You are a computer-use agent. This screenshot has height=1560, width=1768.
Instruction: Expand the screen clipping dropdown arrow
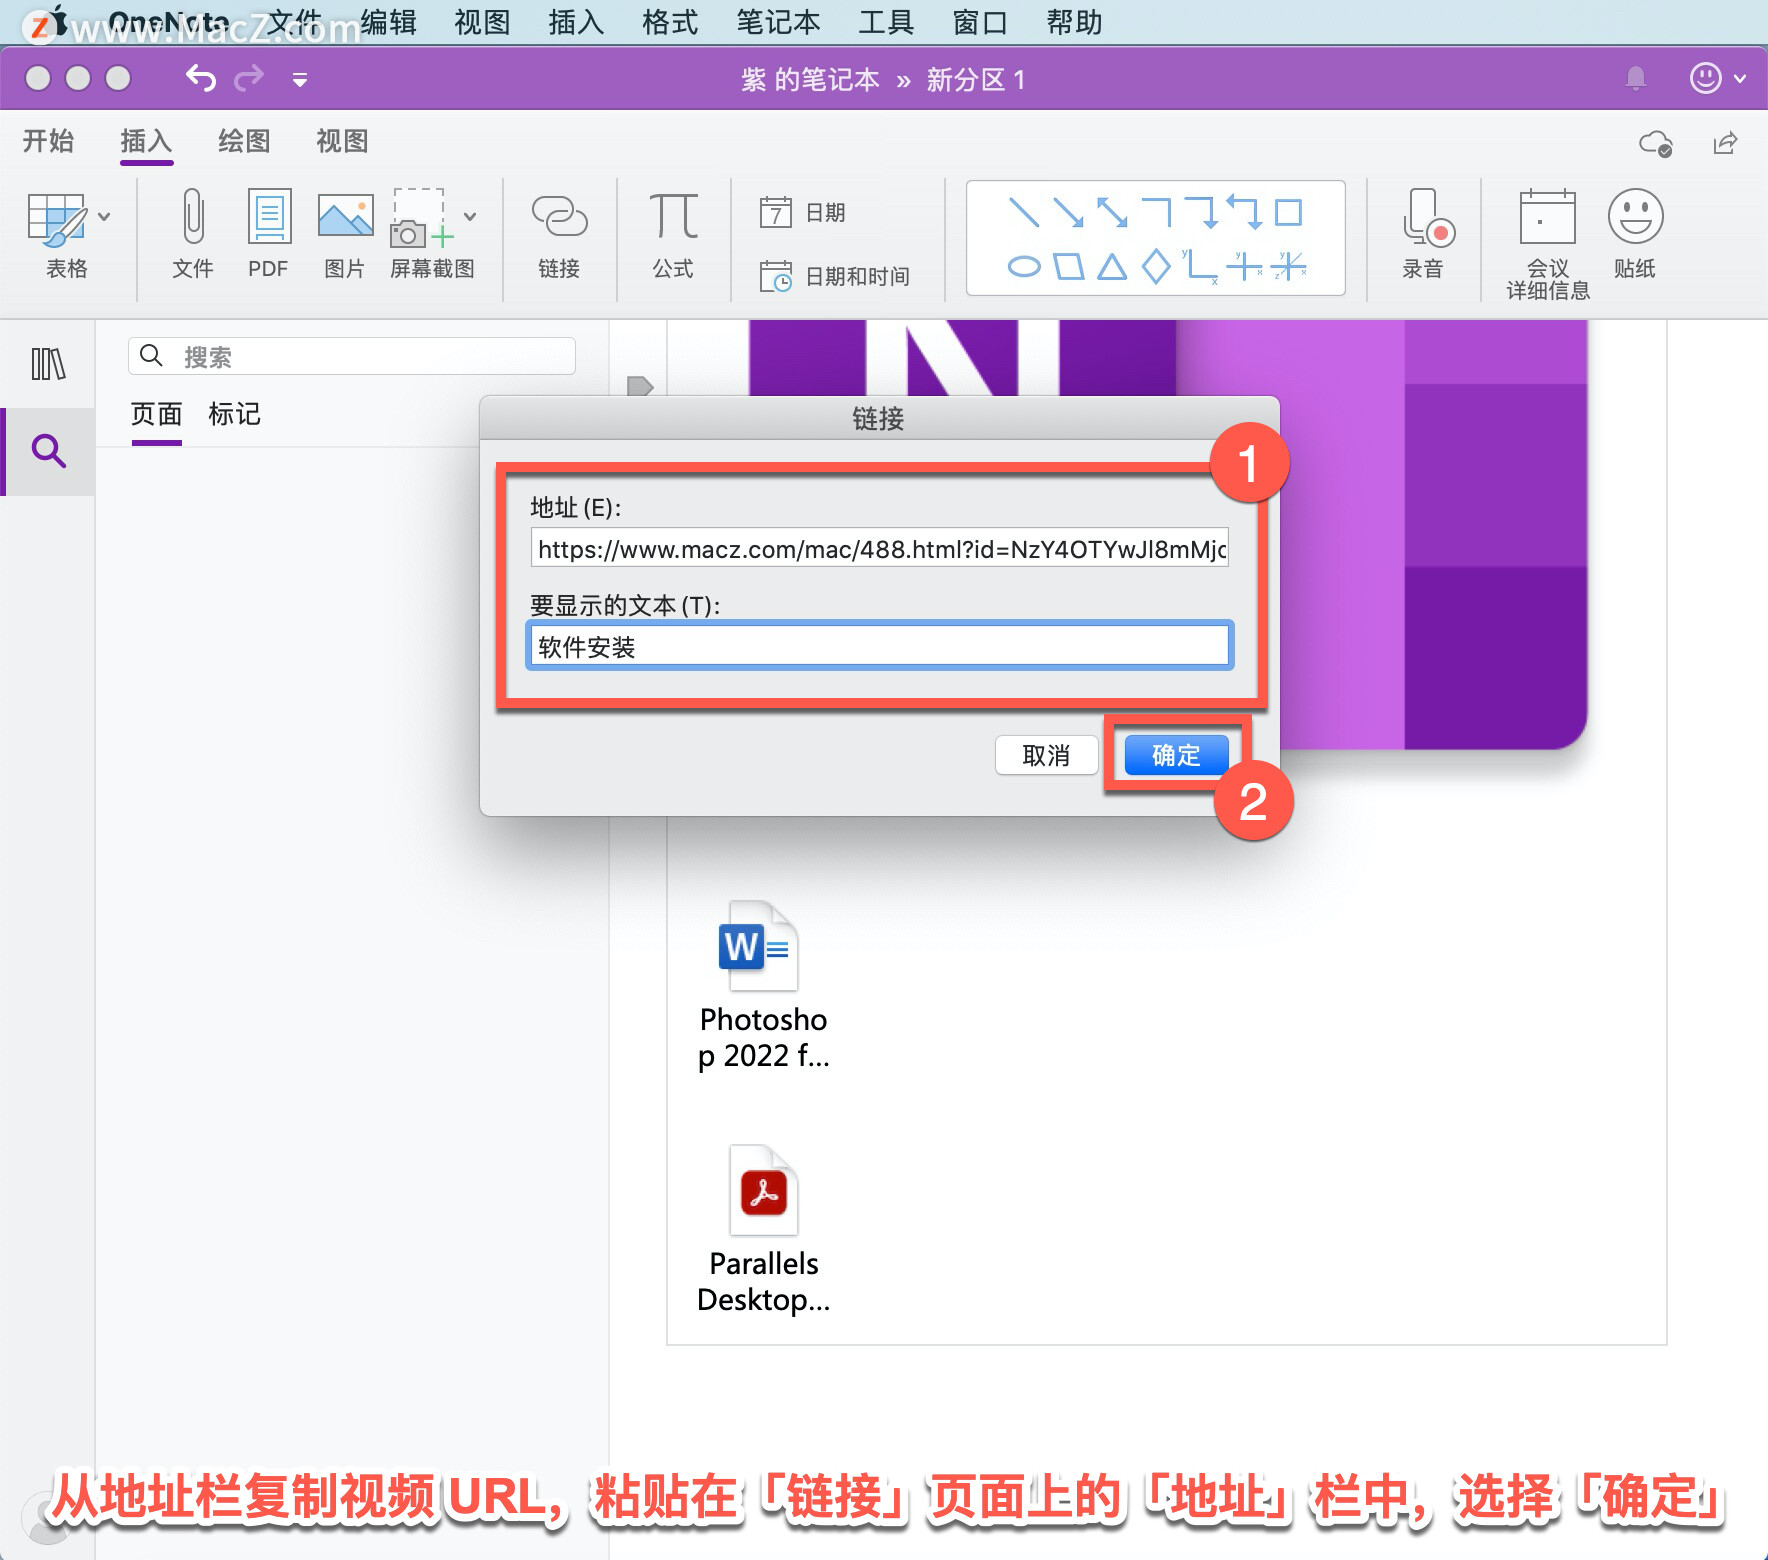point(470,216)
